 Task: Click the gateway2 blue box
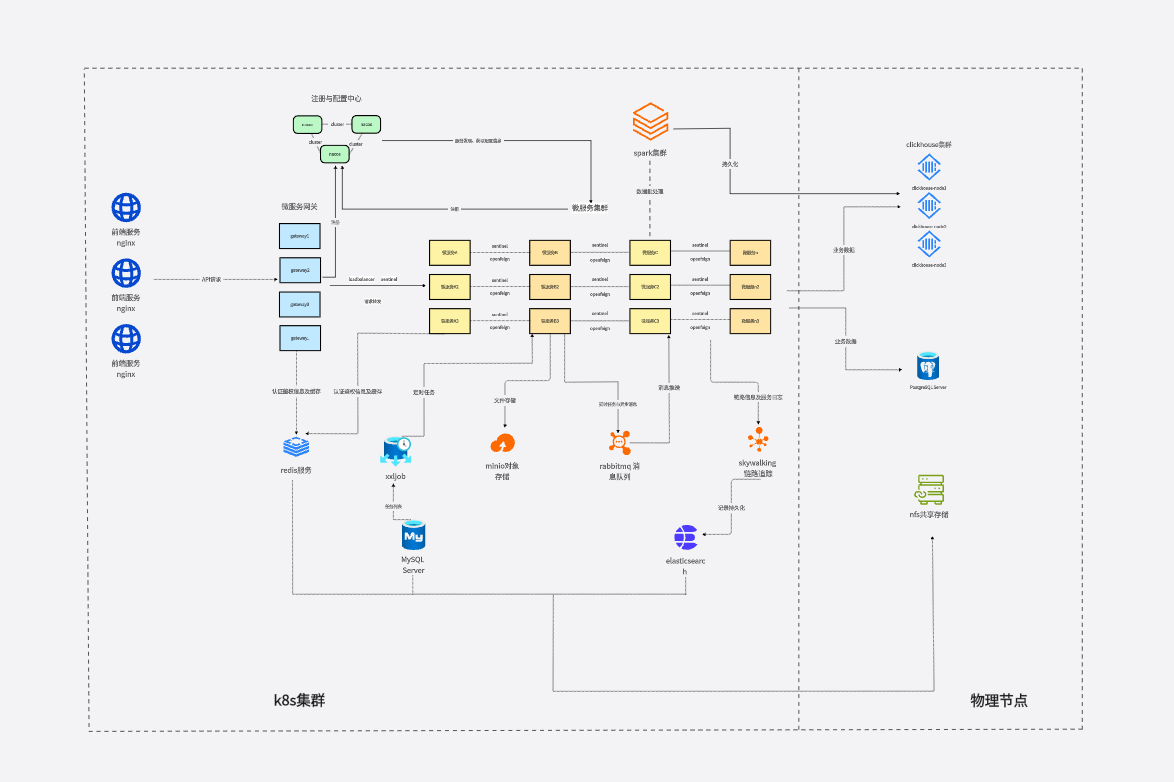(x=300, y=270)
